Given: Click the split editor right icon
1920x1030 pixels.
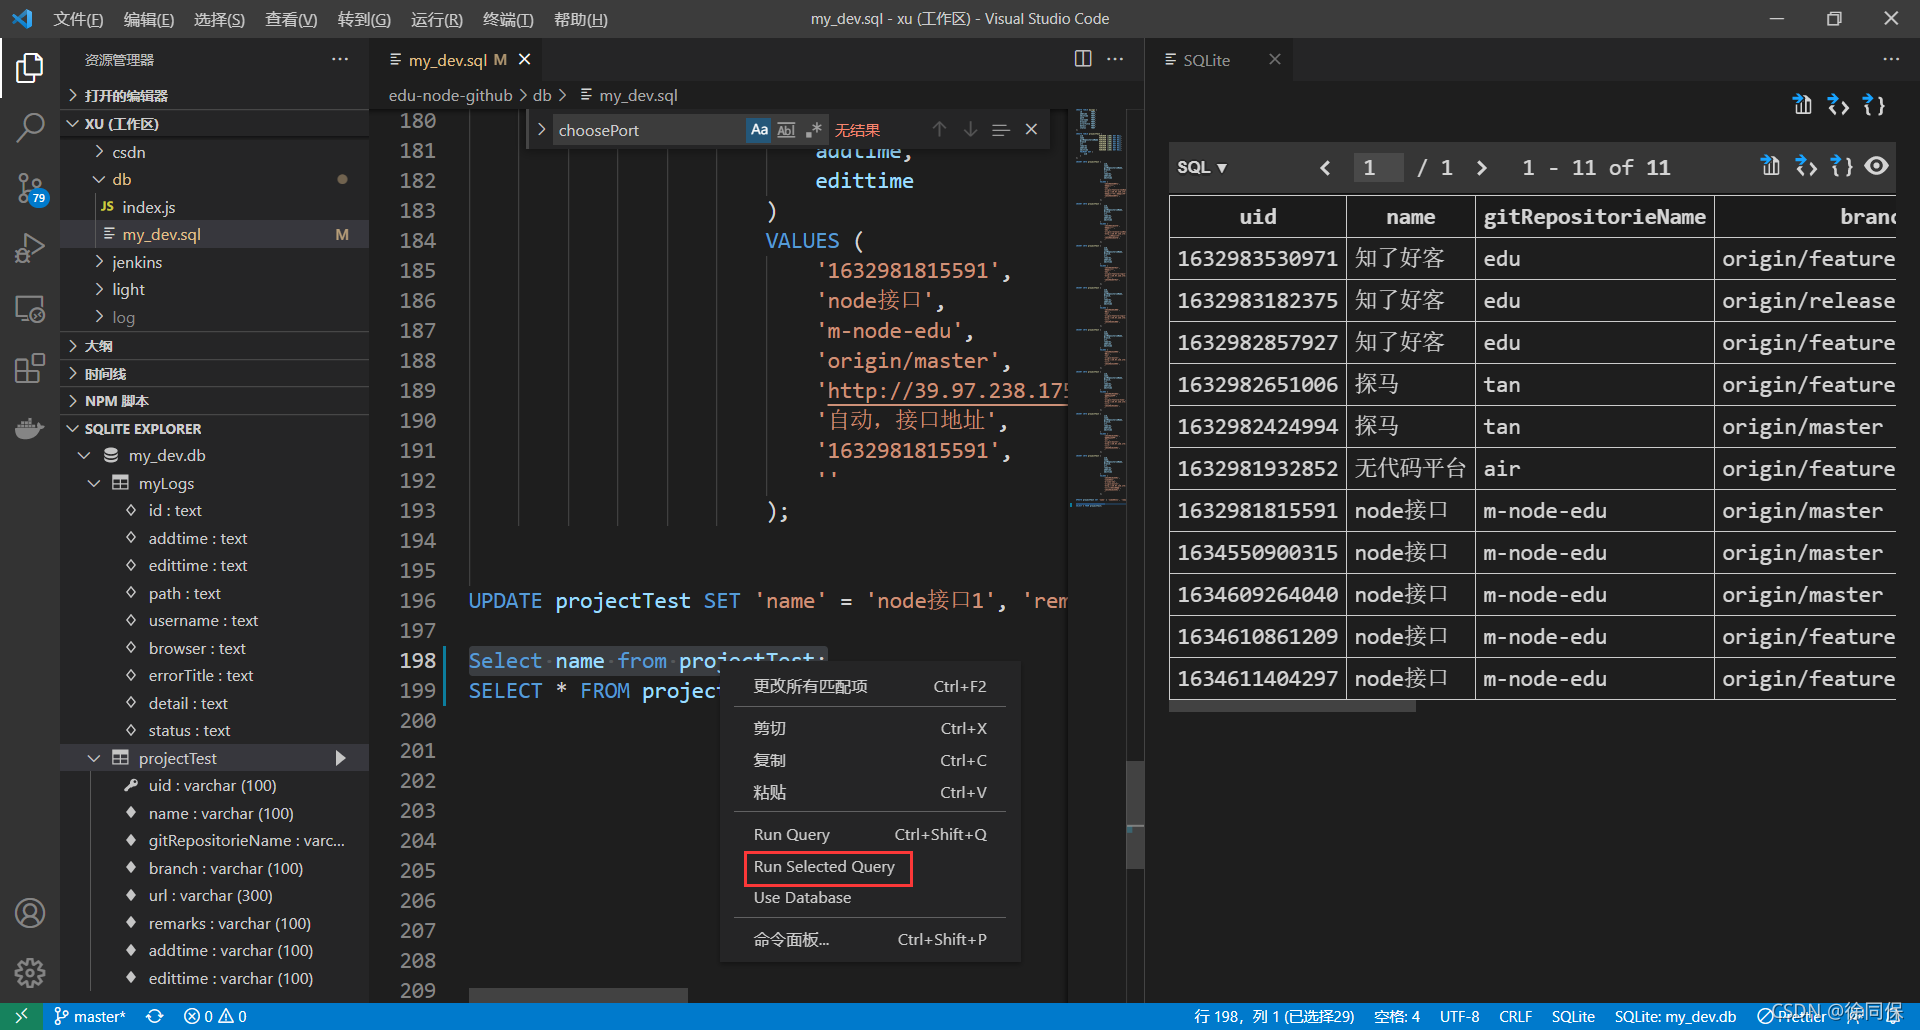Looking at the screenshot, I should pyautogui.click(x=1083, y=59).
